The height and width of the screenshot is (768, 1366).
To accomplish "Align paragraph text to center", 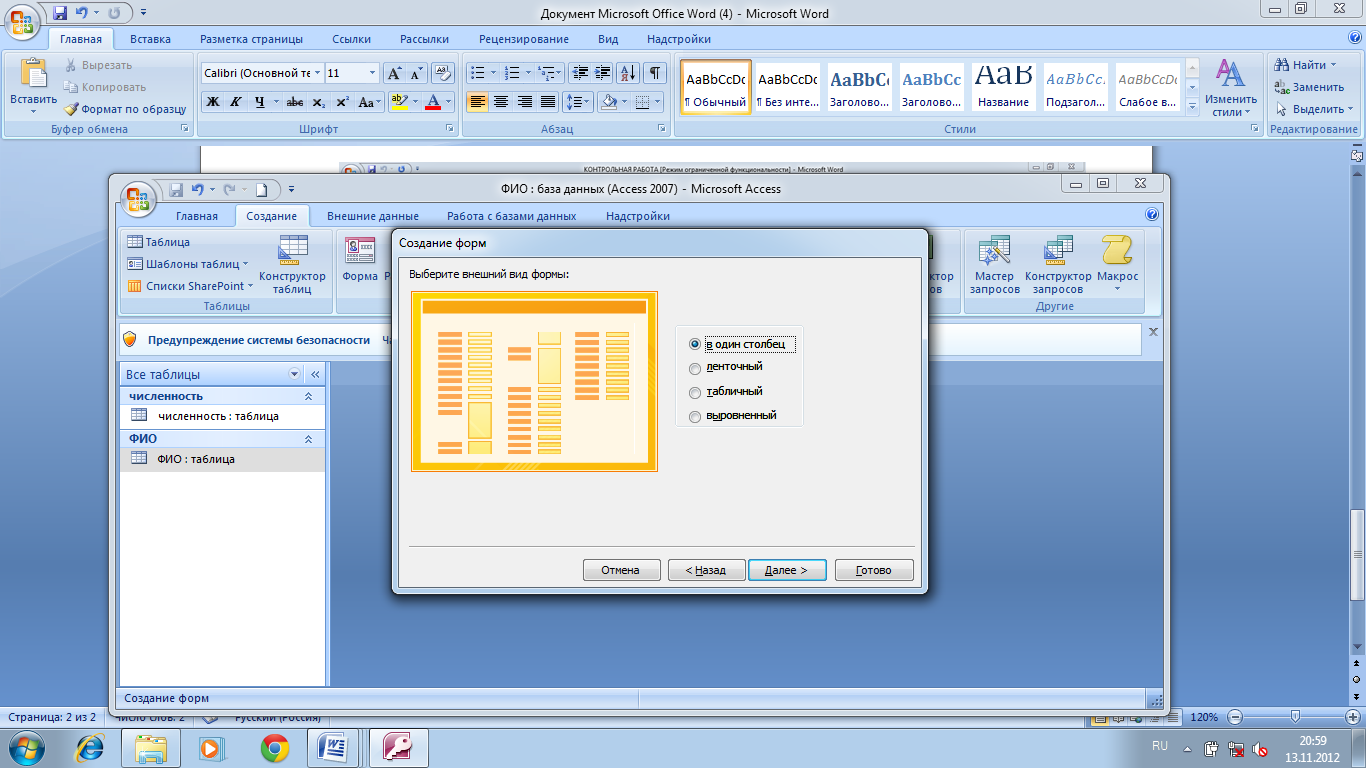I will [x=500, y=102].
